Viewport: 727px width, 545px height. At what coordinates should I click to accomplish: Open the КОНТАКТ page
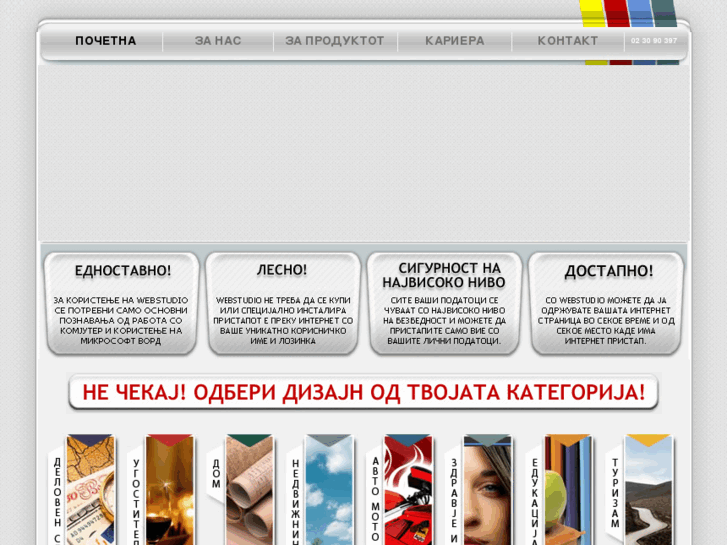pyautogui.click(x=568, y=41)
